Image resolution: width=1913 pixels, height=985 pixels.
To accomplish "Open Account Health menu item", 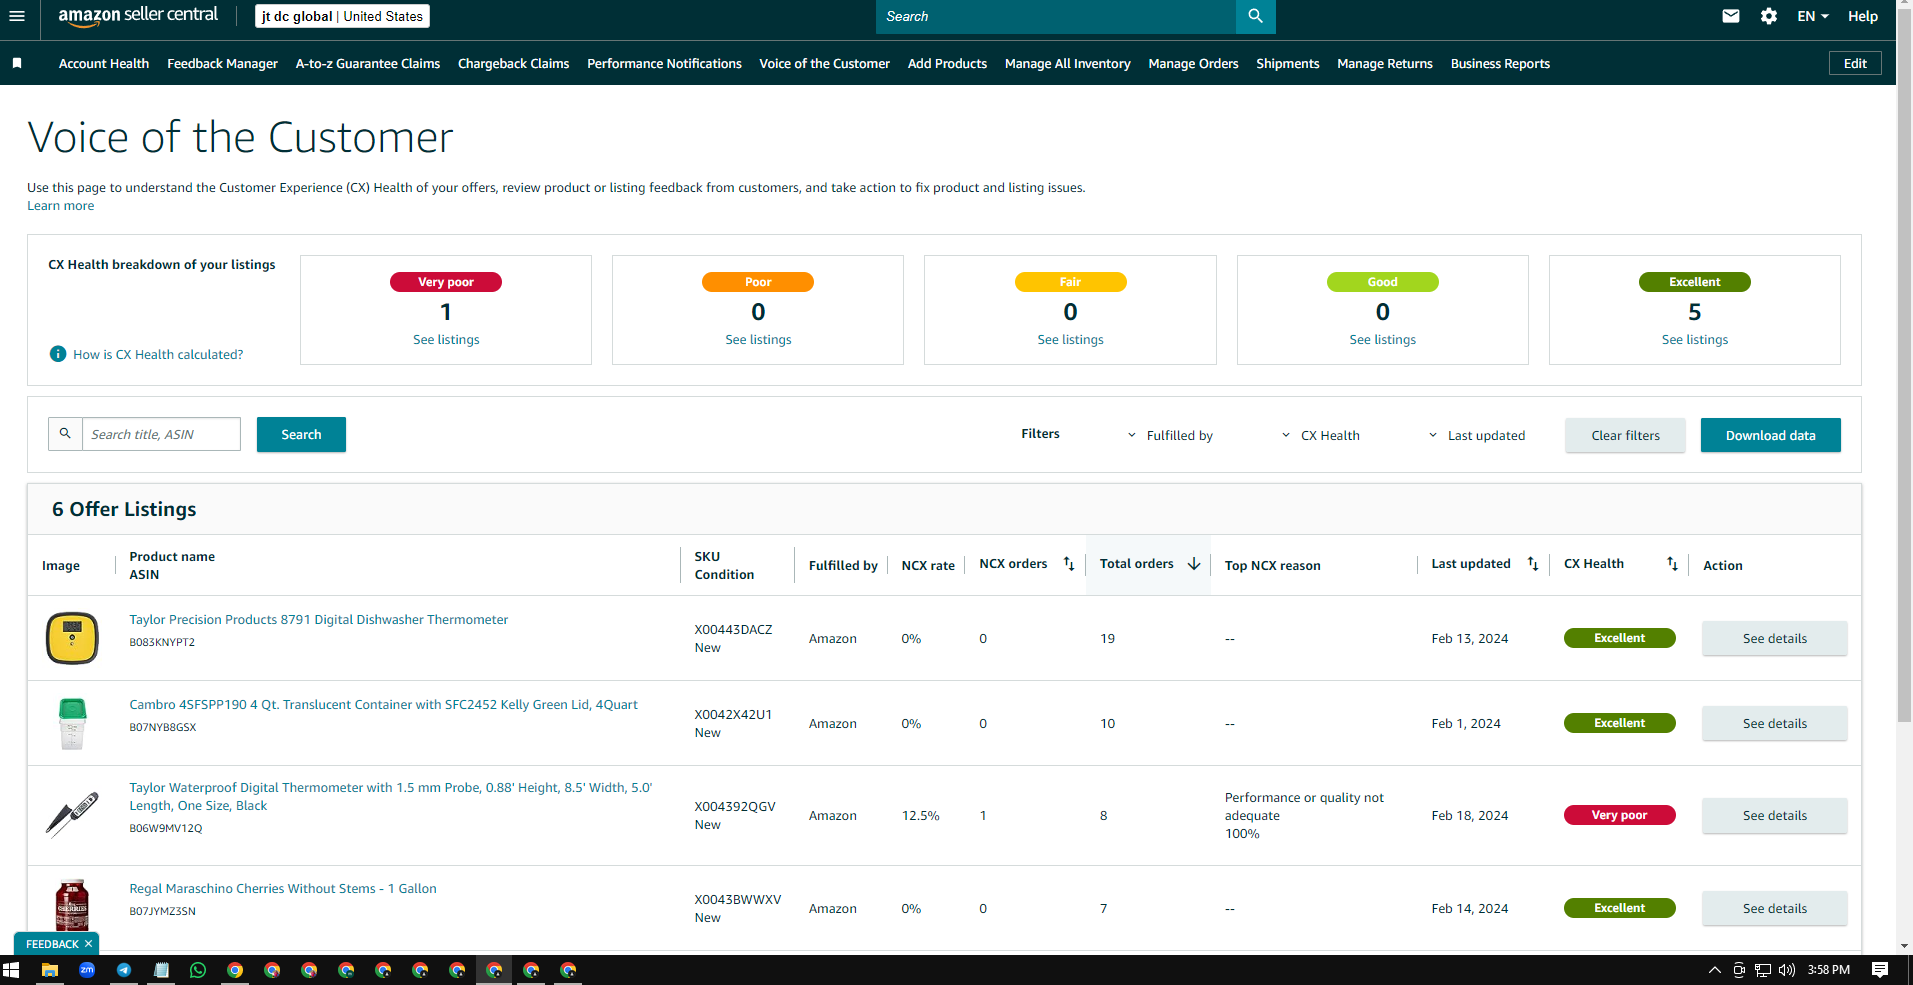I will coord(104,63).
